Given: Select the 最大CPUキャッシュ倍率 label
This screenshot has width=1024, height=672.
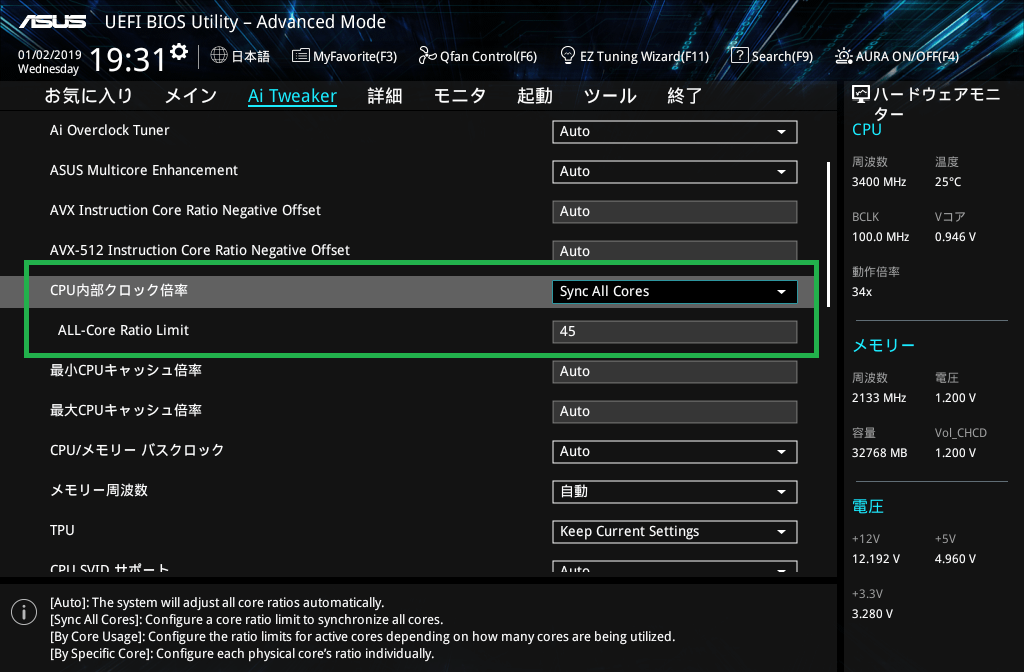Looking at the screenshot, I should click(126, 410).
